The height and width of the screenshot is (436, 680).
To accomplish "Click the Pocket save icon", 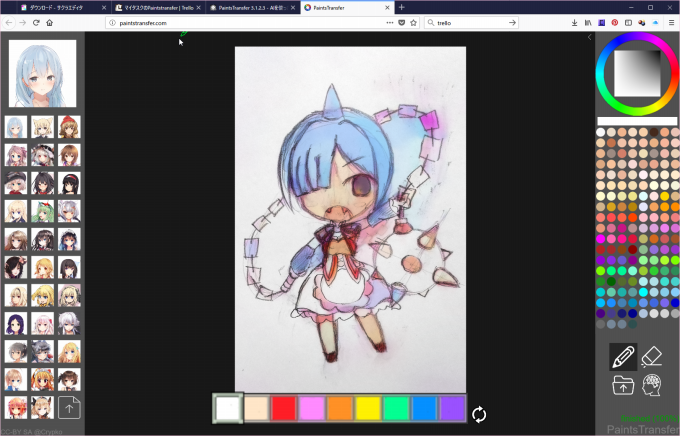I will (x=402, y=23).
